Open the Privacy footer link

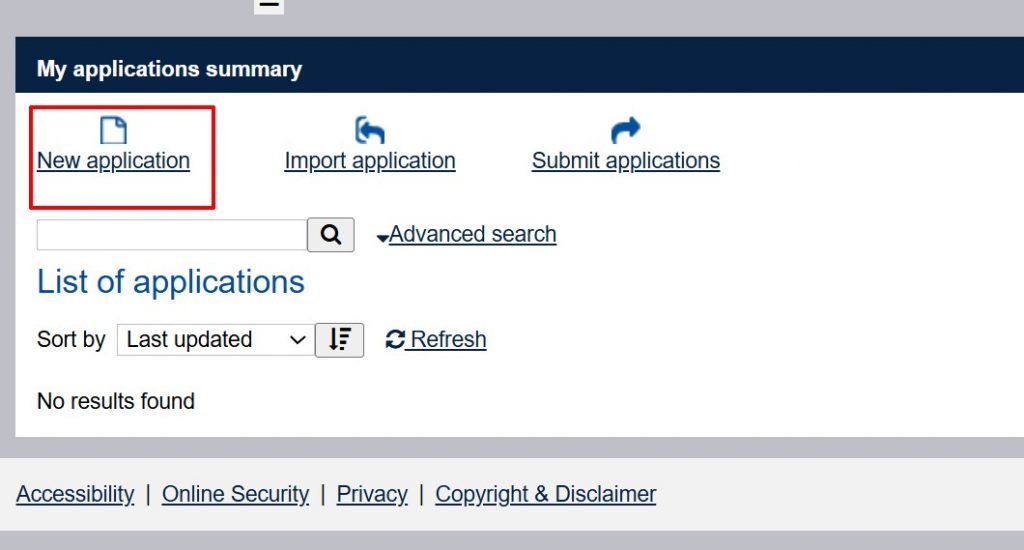[372, 494]
